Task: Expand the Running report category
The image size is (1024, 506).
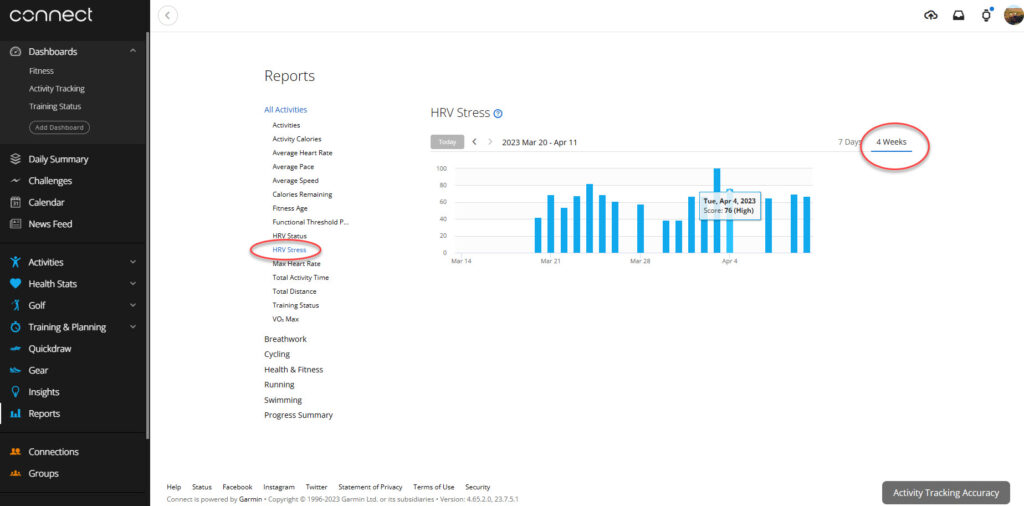Action: [x=279, y=385]
